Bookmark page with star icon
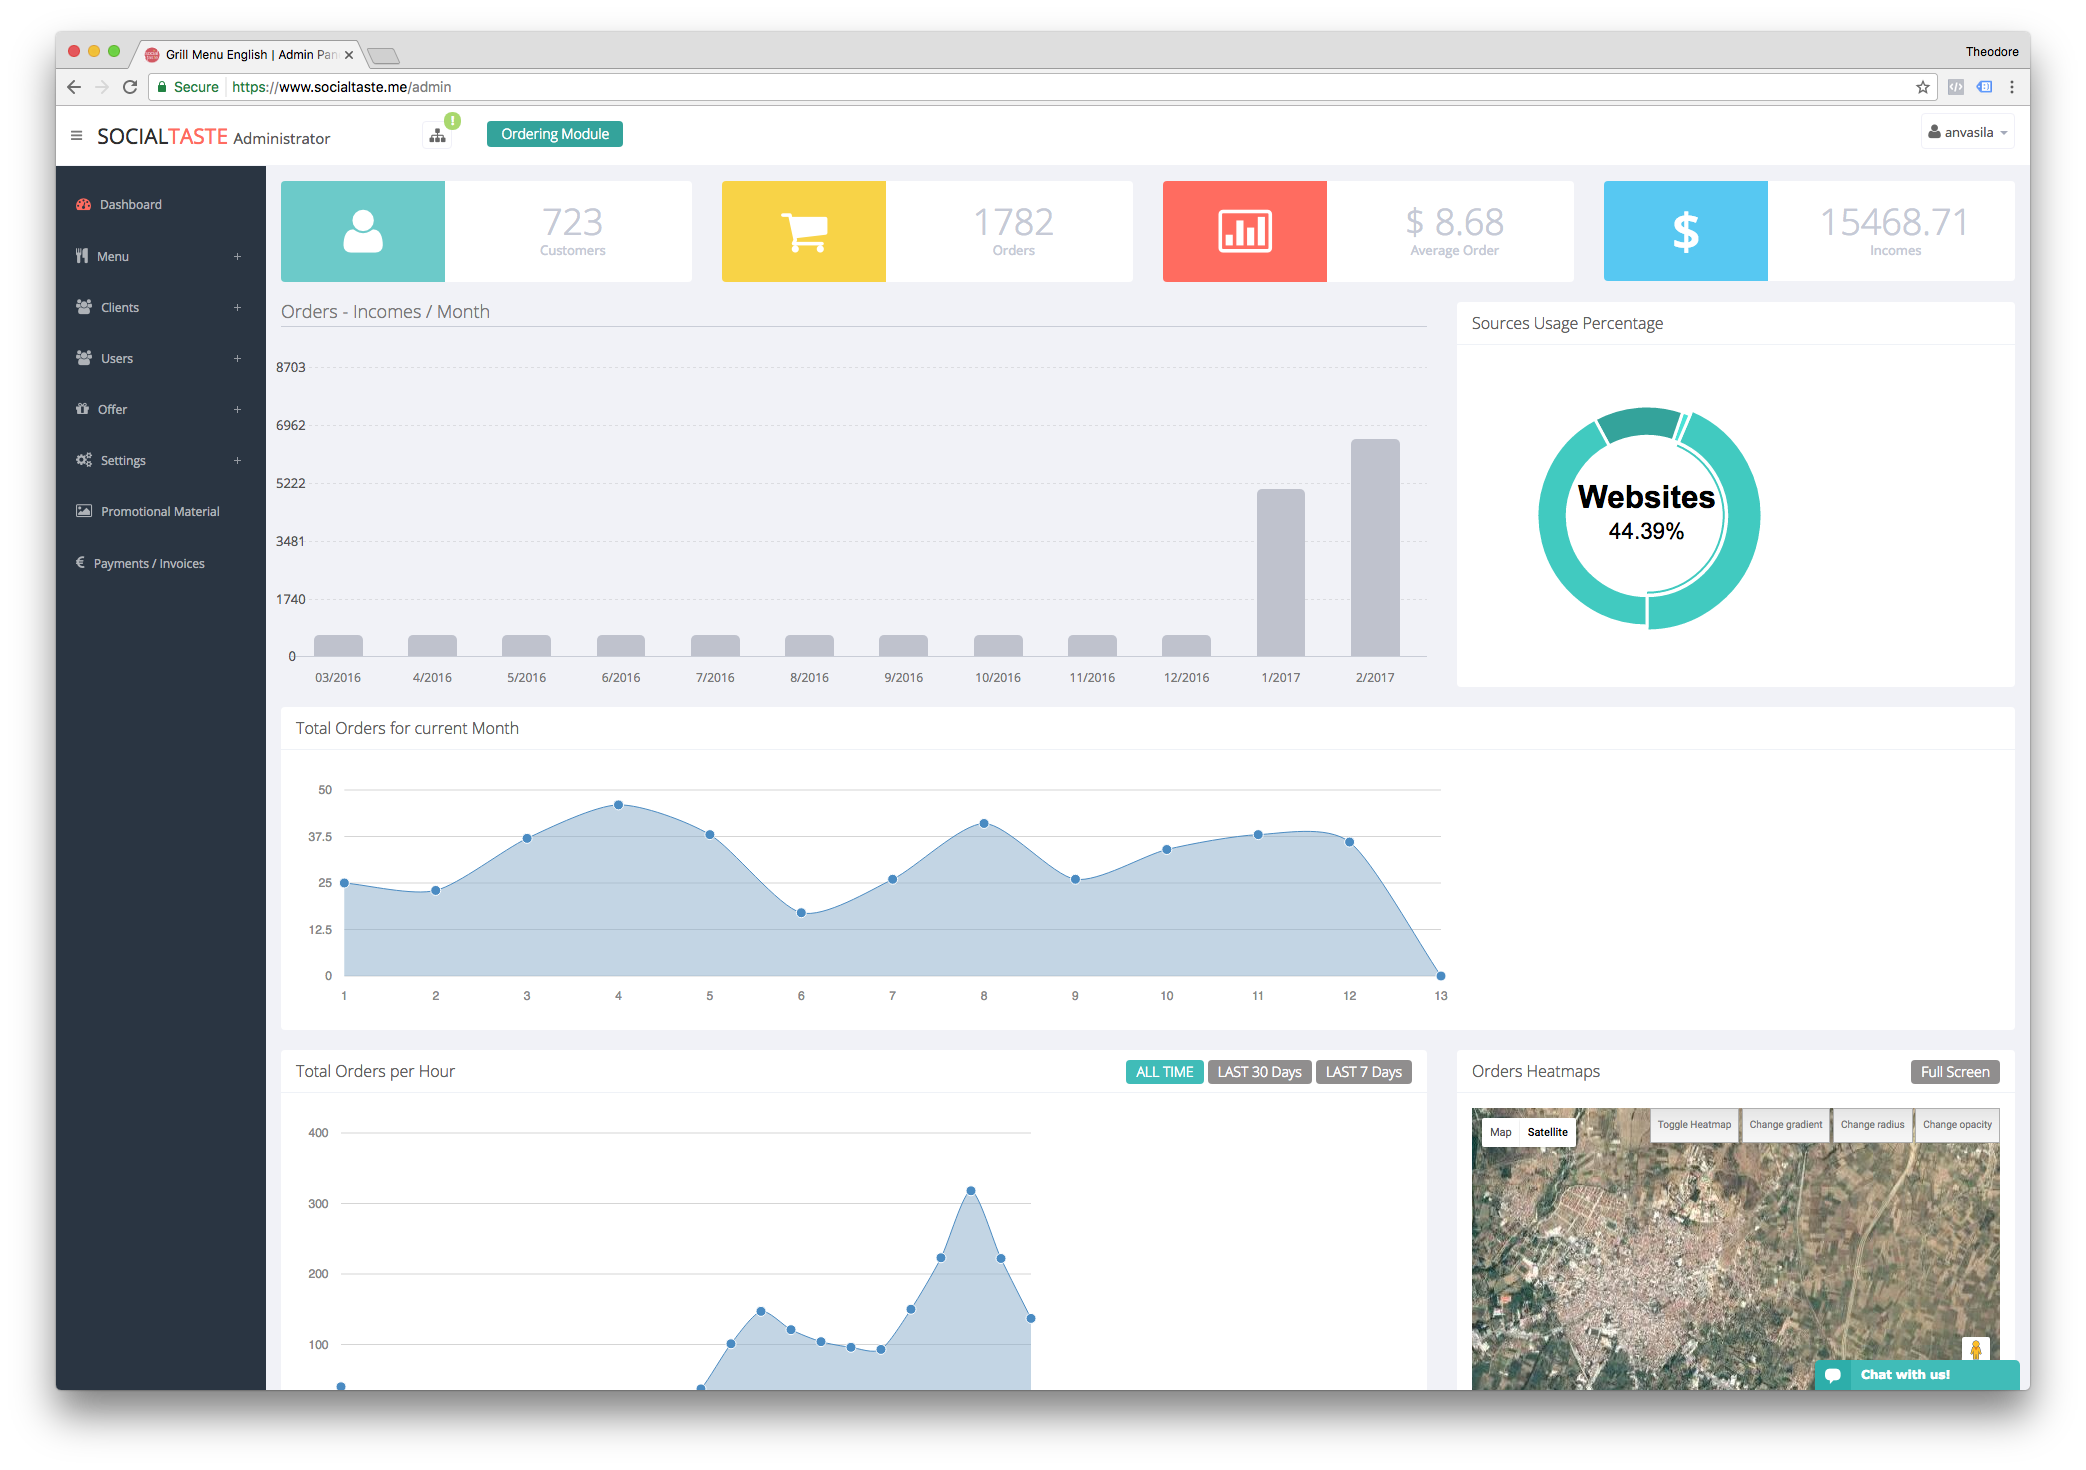The width and height of the screenshot is (2086, 1470). click(1922, 87)
